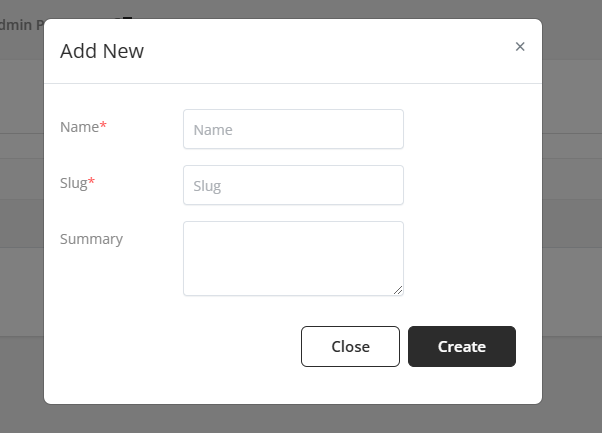
Task: Click the red asterisk beside Name
Action: (x=103, y=127)
